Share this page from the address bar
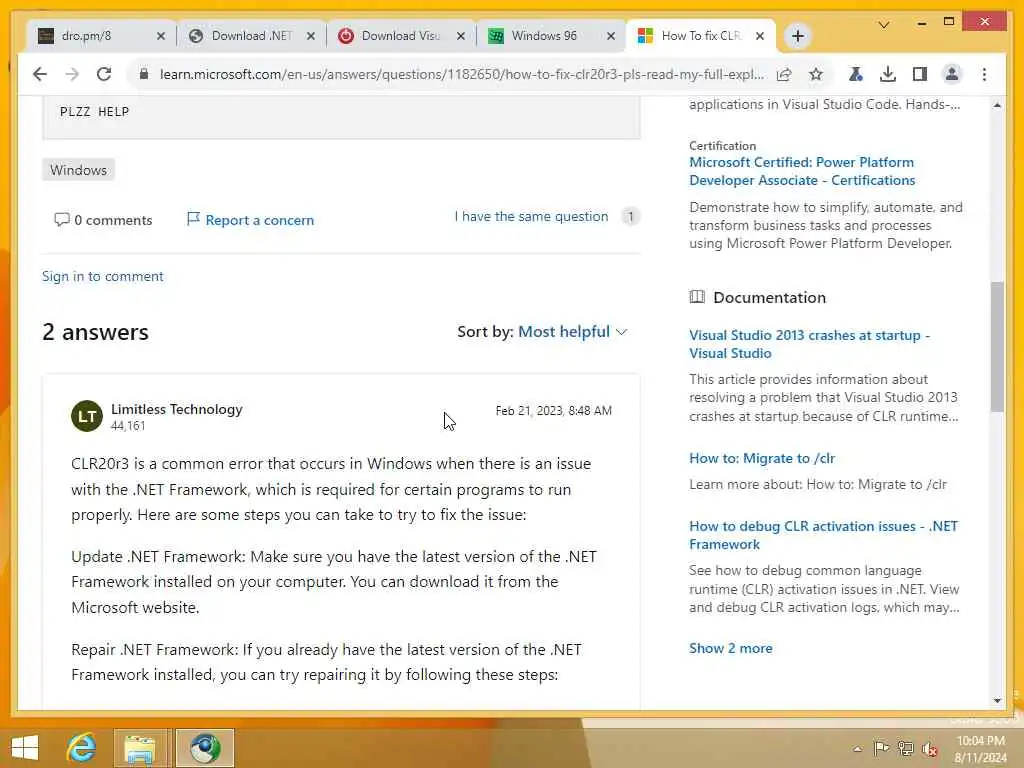The height and width of the screenshot is (768, 1024). (784, 74)
